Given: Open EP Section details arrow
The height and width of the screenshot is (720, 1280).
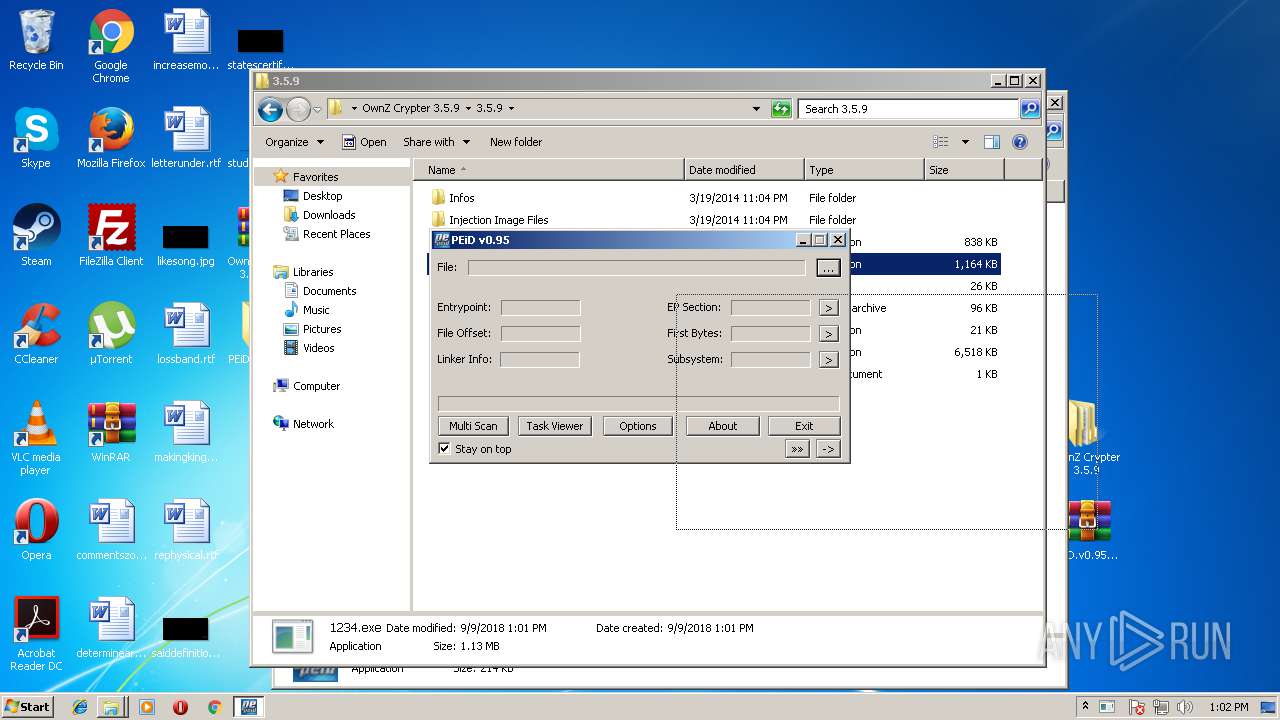Looking at the screenshot, I should 828,308.
